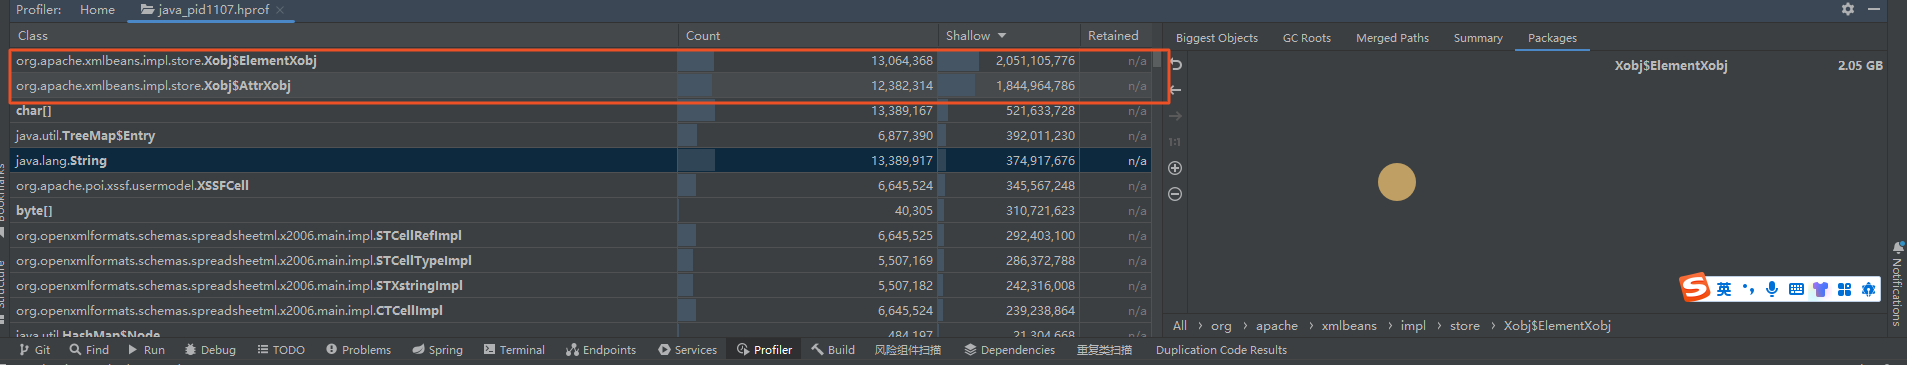Click the Sogou input method S logo
The height and width of the screenshot is (365, 1907).
[1695, 288]
